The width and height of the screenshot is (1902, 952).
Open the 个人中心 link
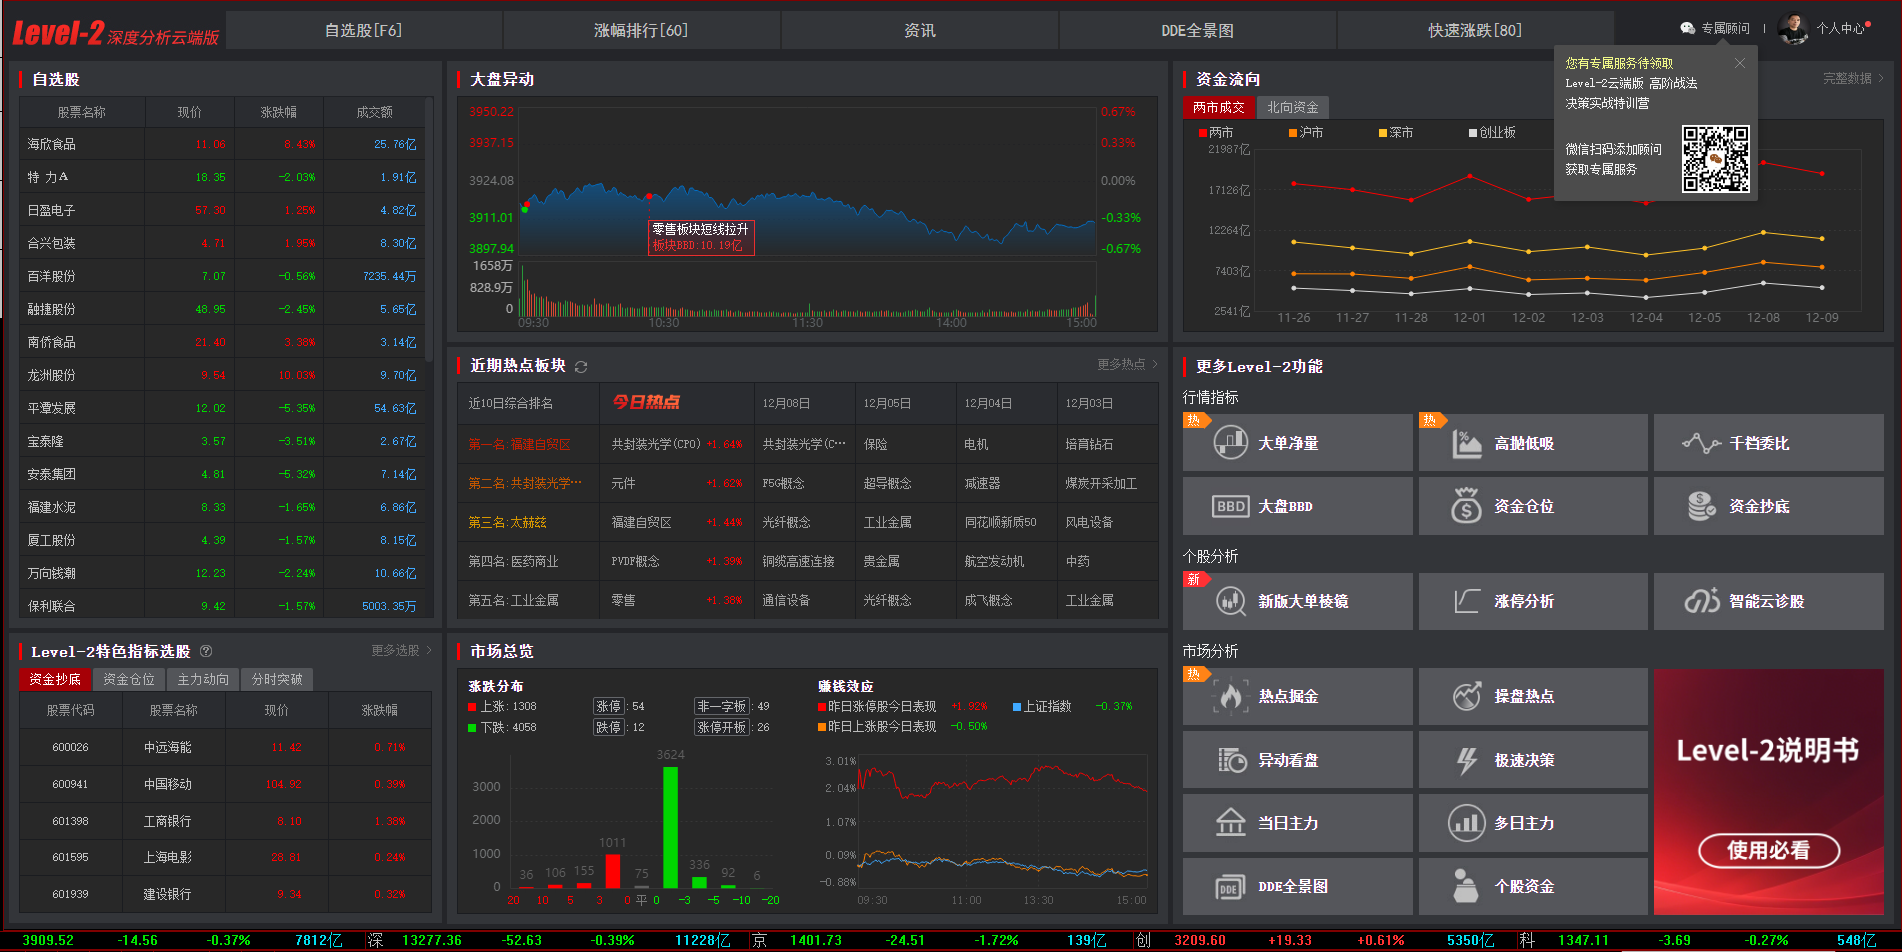pos(1840,28)
